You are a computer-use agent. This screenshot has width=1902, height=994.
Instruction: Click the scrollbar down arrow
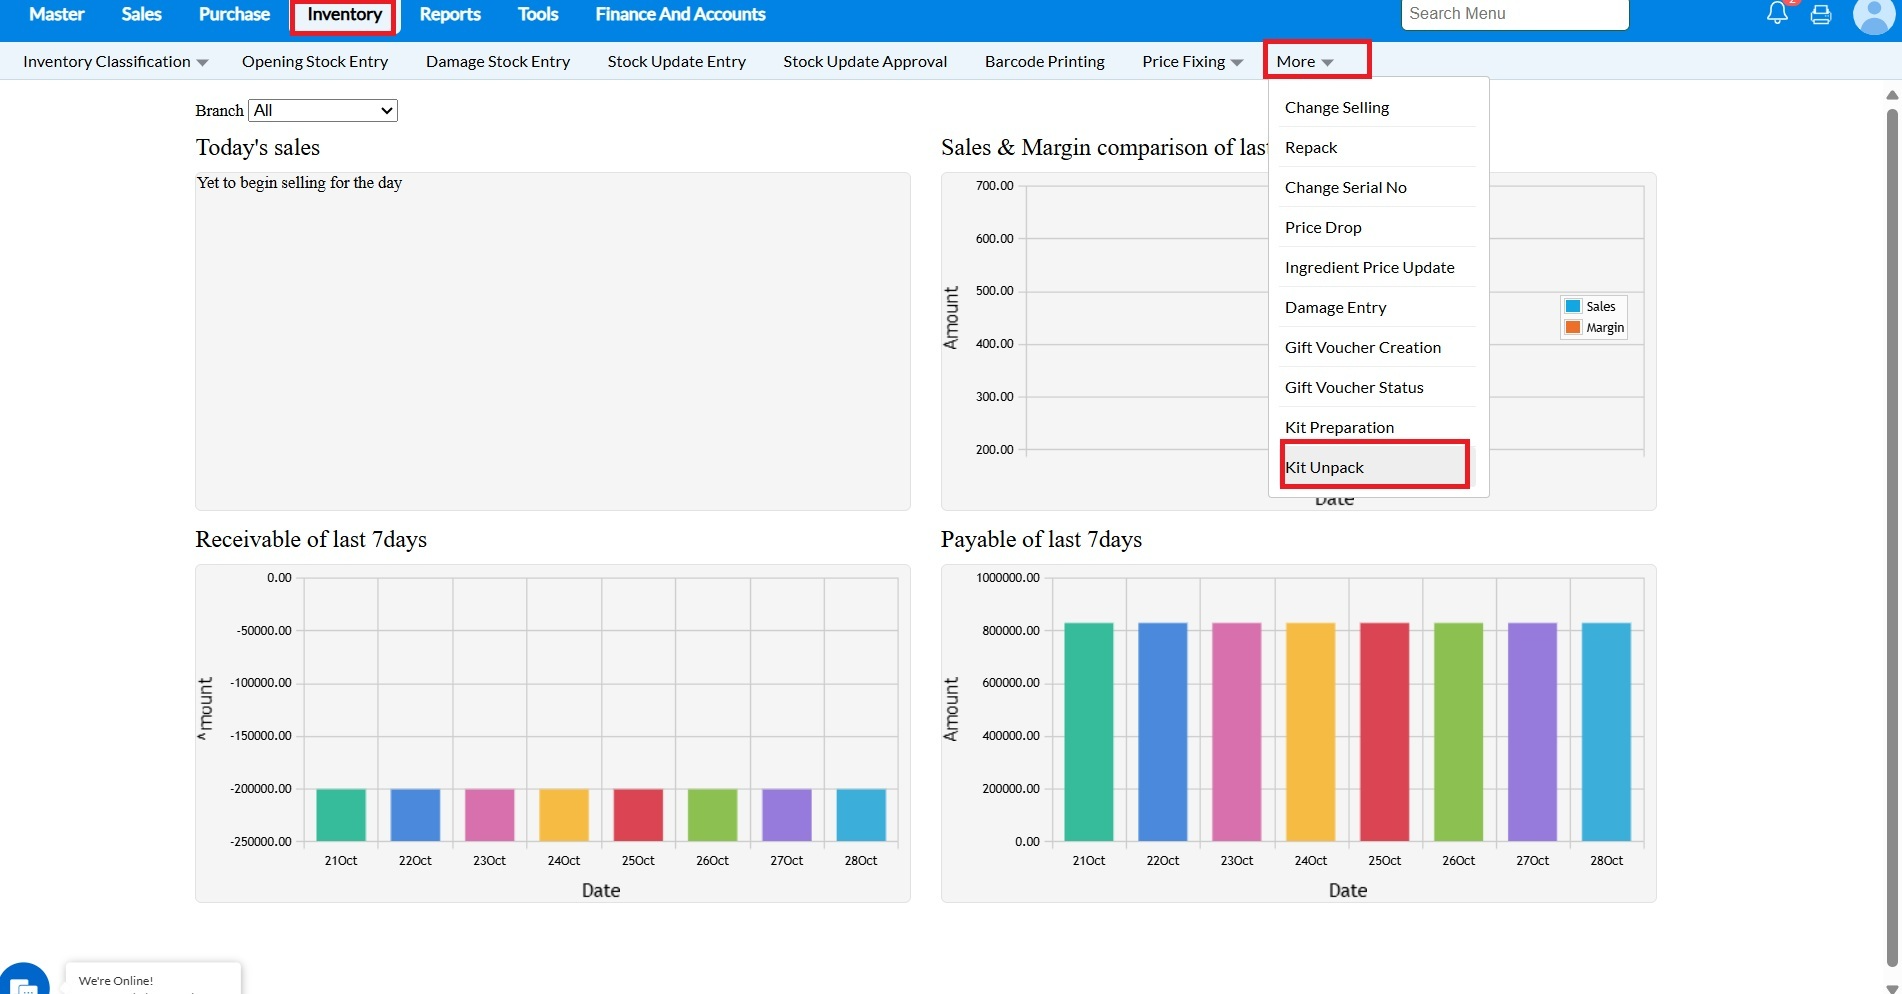click(1891, 987)
